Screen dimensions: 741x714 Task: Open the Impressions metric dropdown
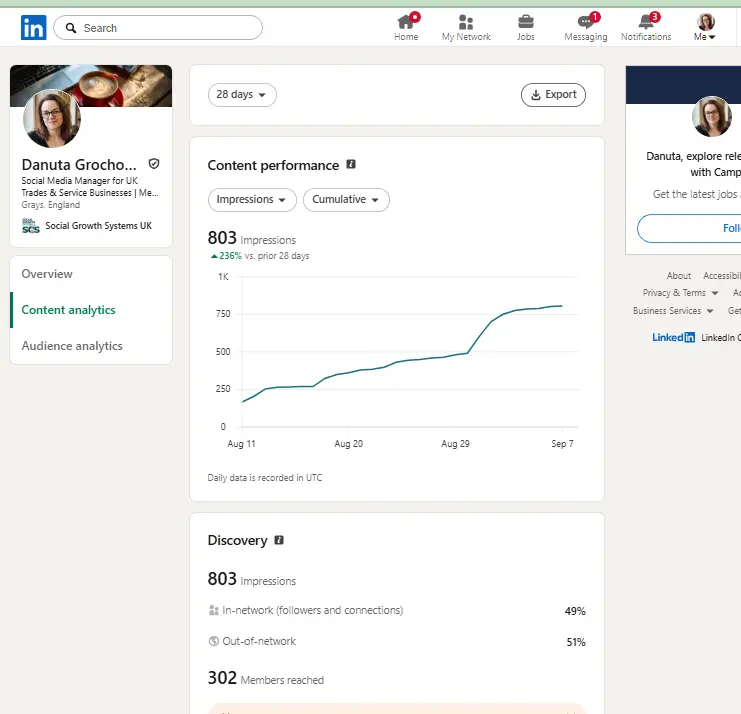252,199
